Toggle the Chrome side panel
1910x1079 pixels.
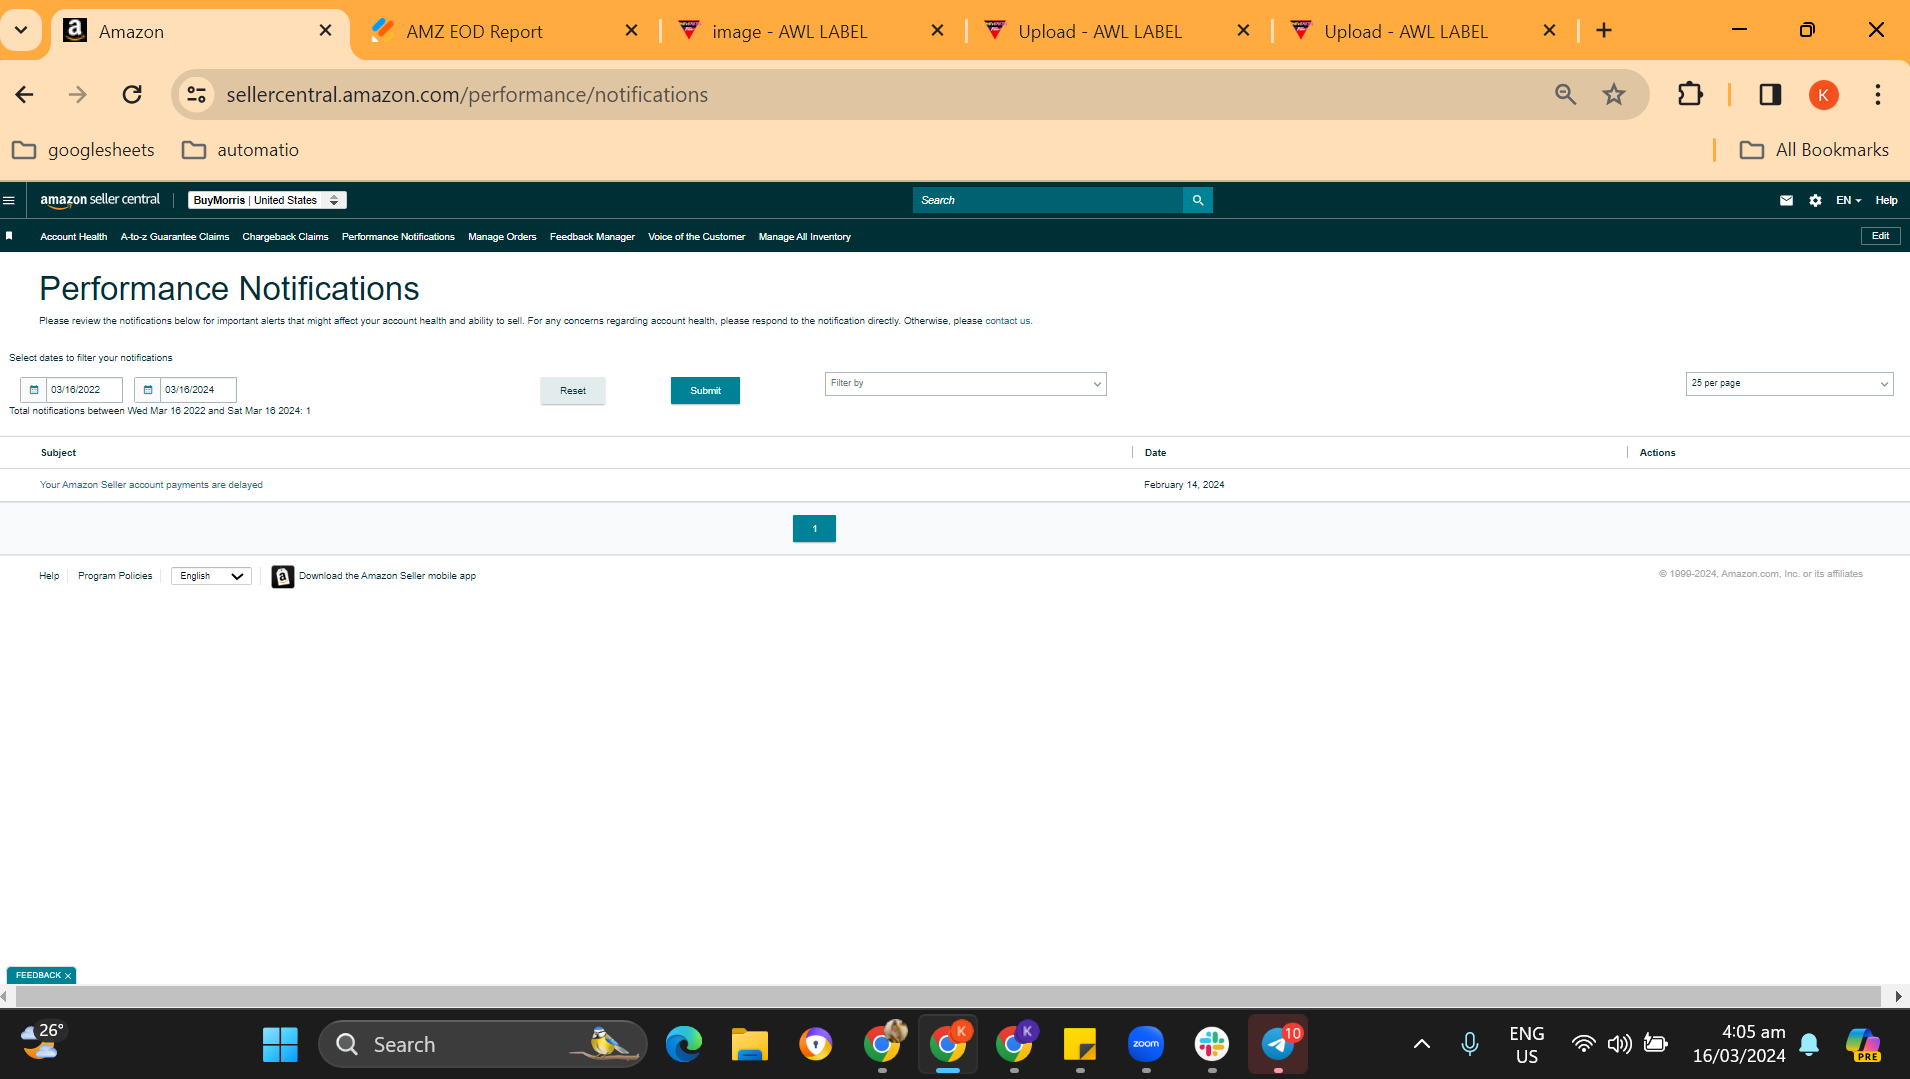(1770, 95)
